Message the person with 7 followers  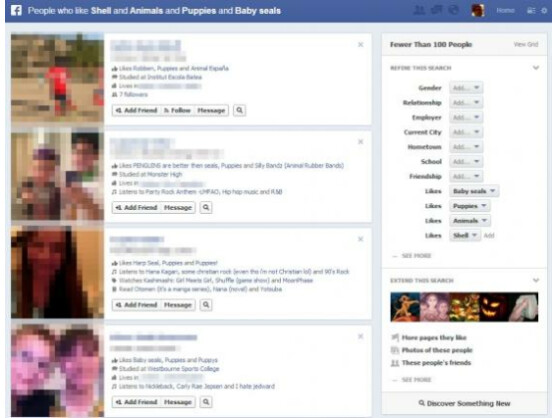pos(211,110)
